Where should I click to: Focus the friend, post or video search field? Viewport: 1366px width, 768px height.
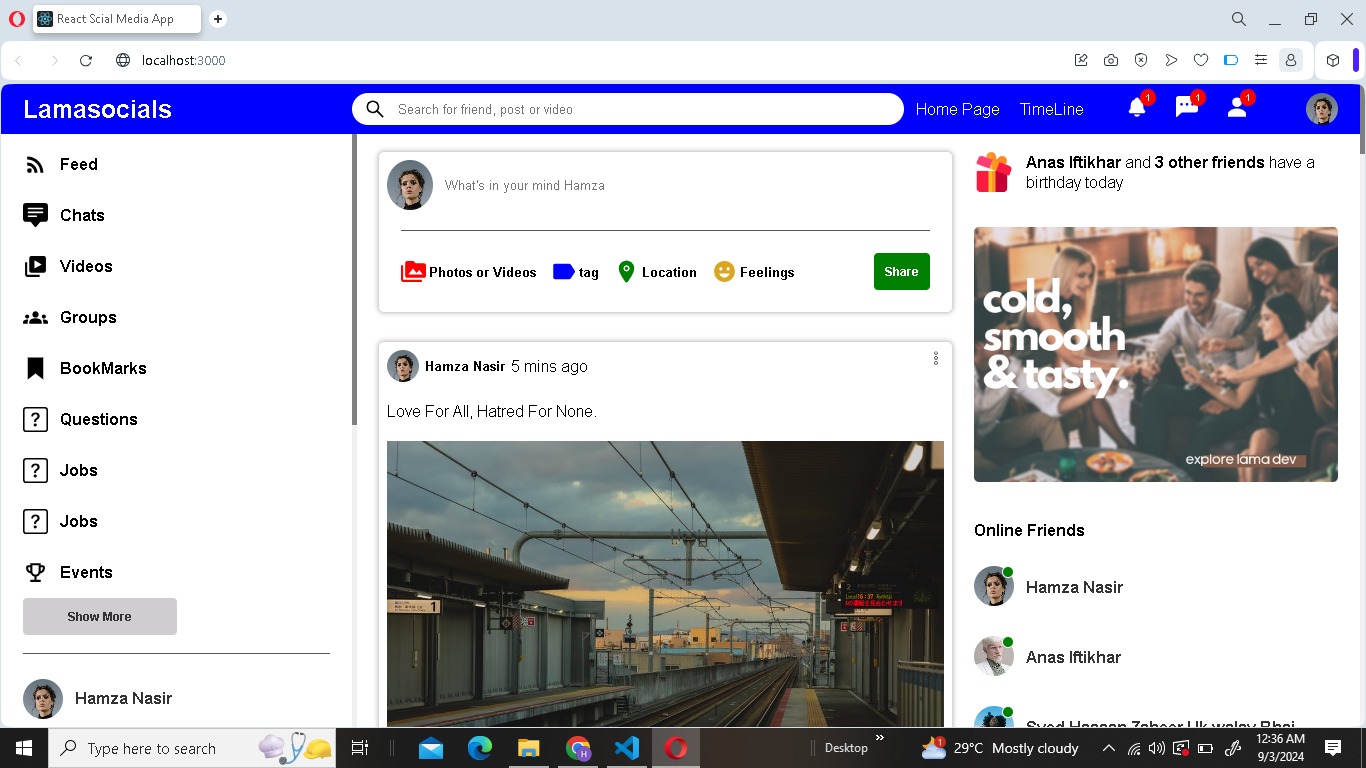pyautogui.click(x=640, y=109)
